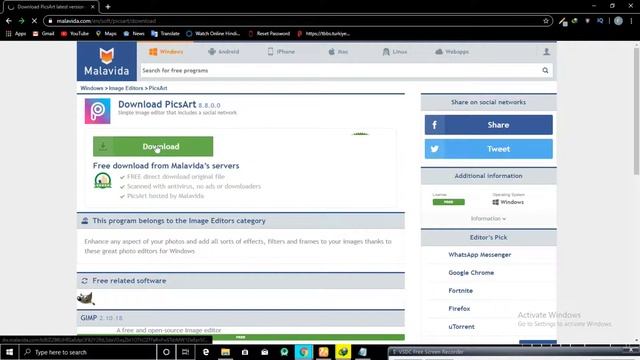Open Watch Online Hindi bookmark
Image resolution: width=640 pixels, height=360 pixels.
click(213, 34)
